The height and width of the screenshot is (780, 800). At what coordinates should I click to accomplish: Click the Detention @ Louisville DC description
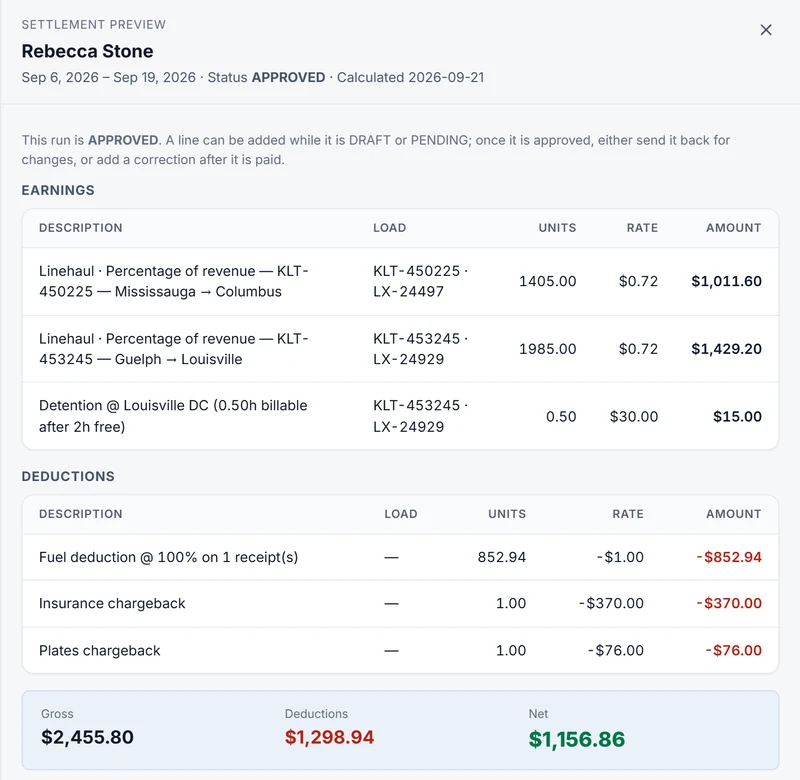point(173,416)
